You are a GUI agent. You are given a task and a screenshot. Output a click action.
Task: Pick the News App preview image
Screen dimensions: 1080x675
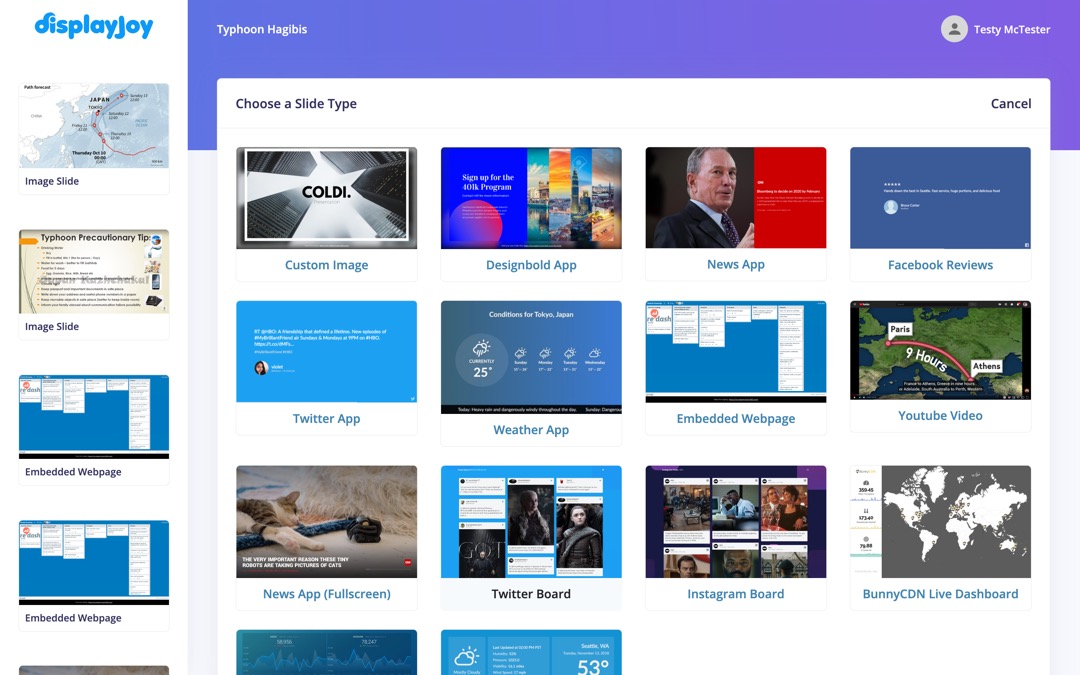click(736, 198)
